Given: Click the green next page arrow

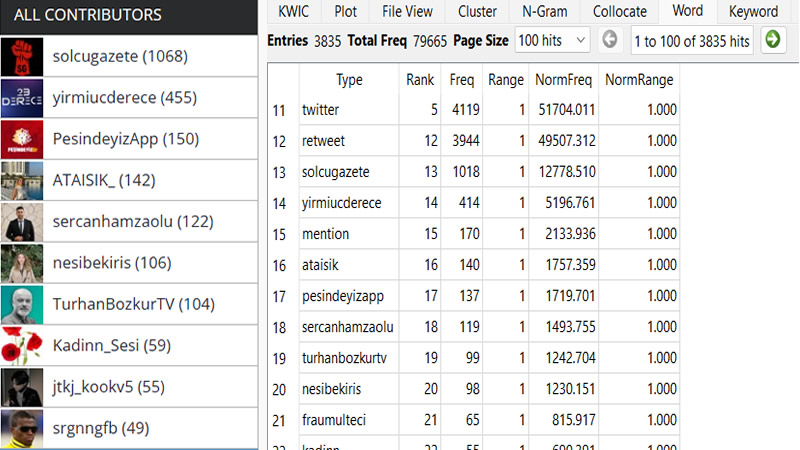Looking at the screenshot, I should [772, 40].
